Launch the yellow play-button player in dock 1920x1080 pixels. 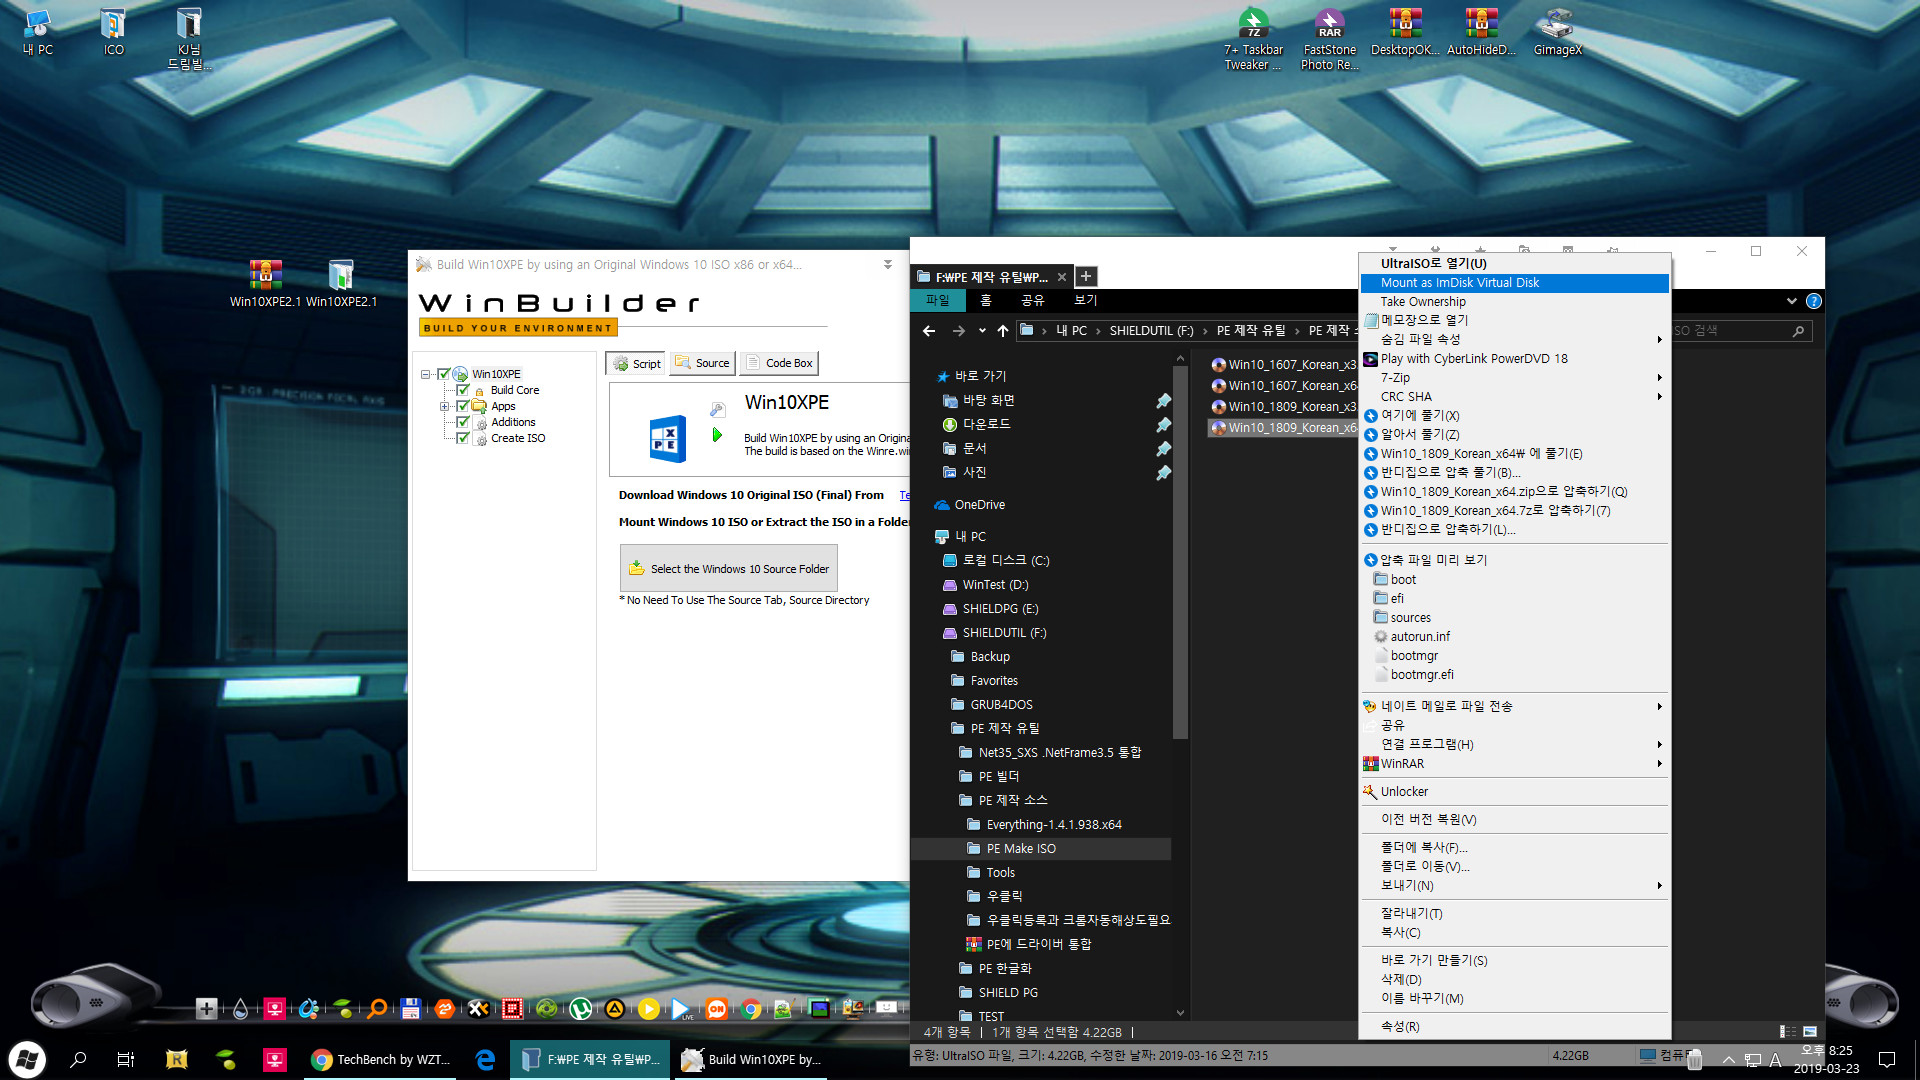click(648, 1008)
